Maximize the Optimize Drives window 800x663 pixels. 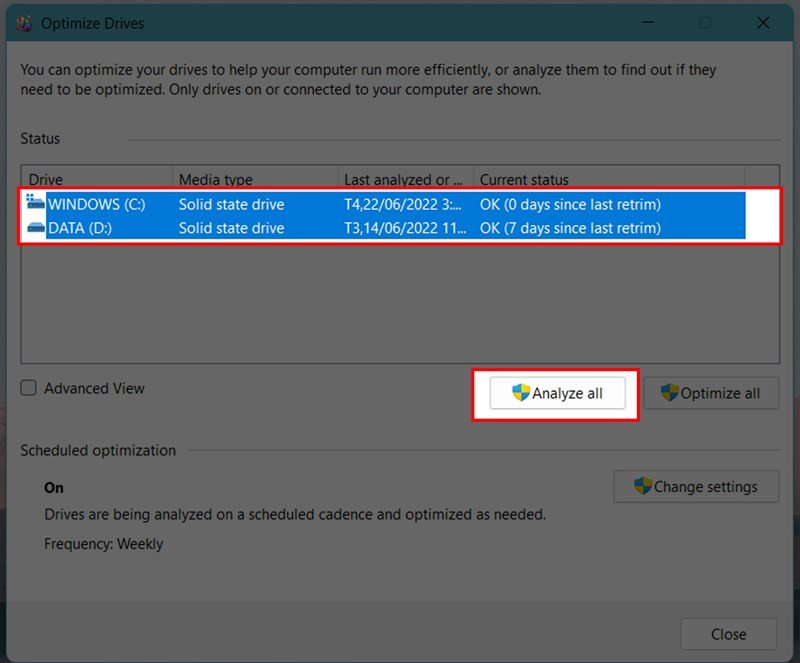pos(706,22)
